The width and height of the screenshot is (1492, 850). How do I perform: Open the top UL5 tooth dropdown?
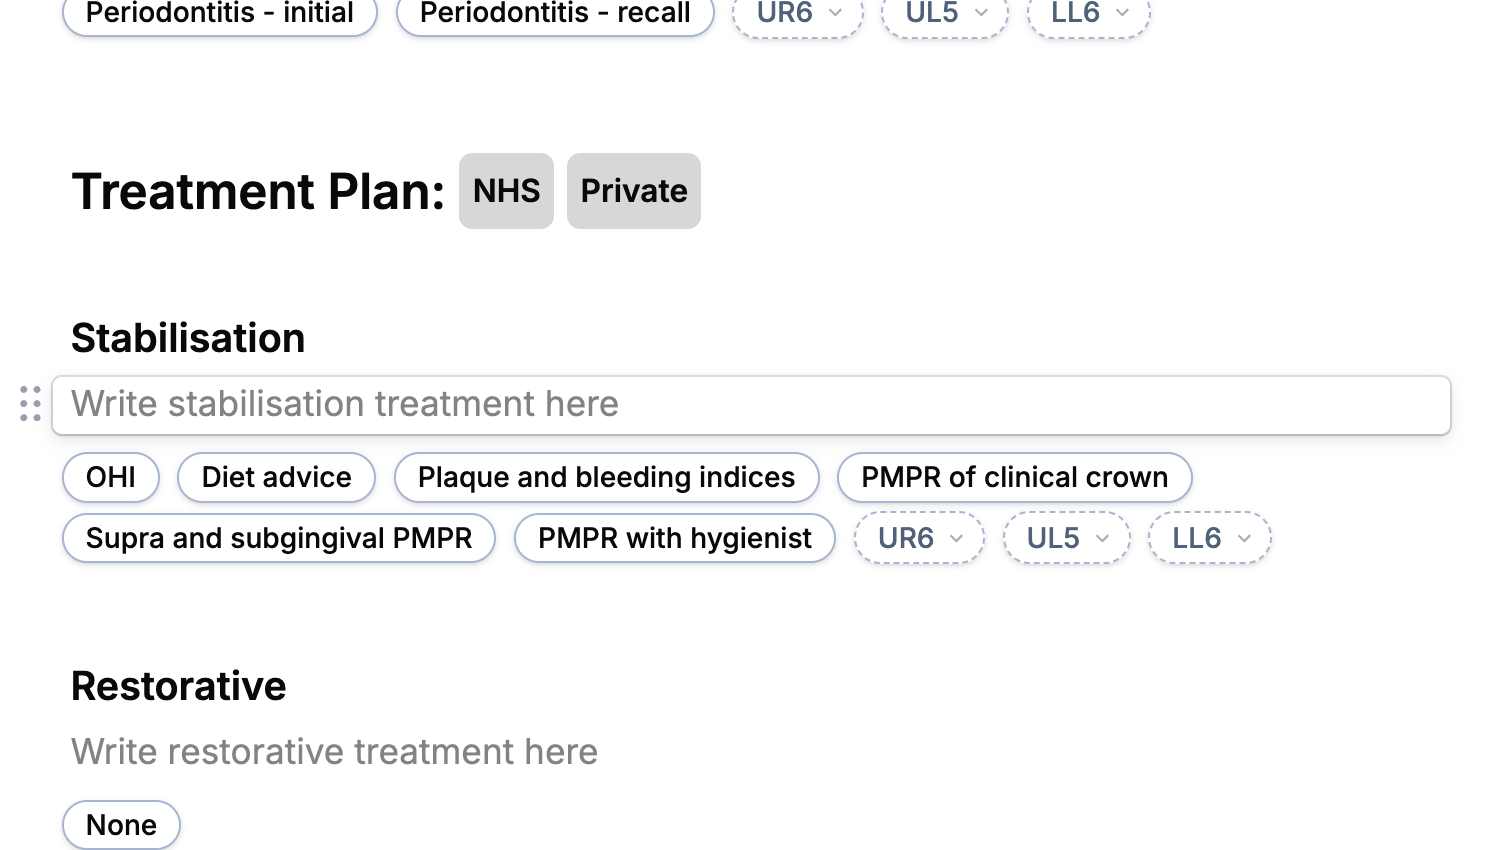click(945, 14)
